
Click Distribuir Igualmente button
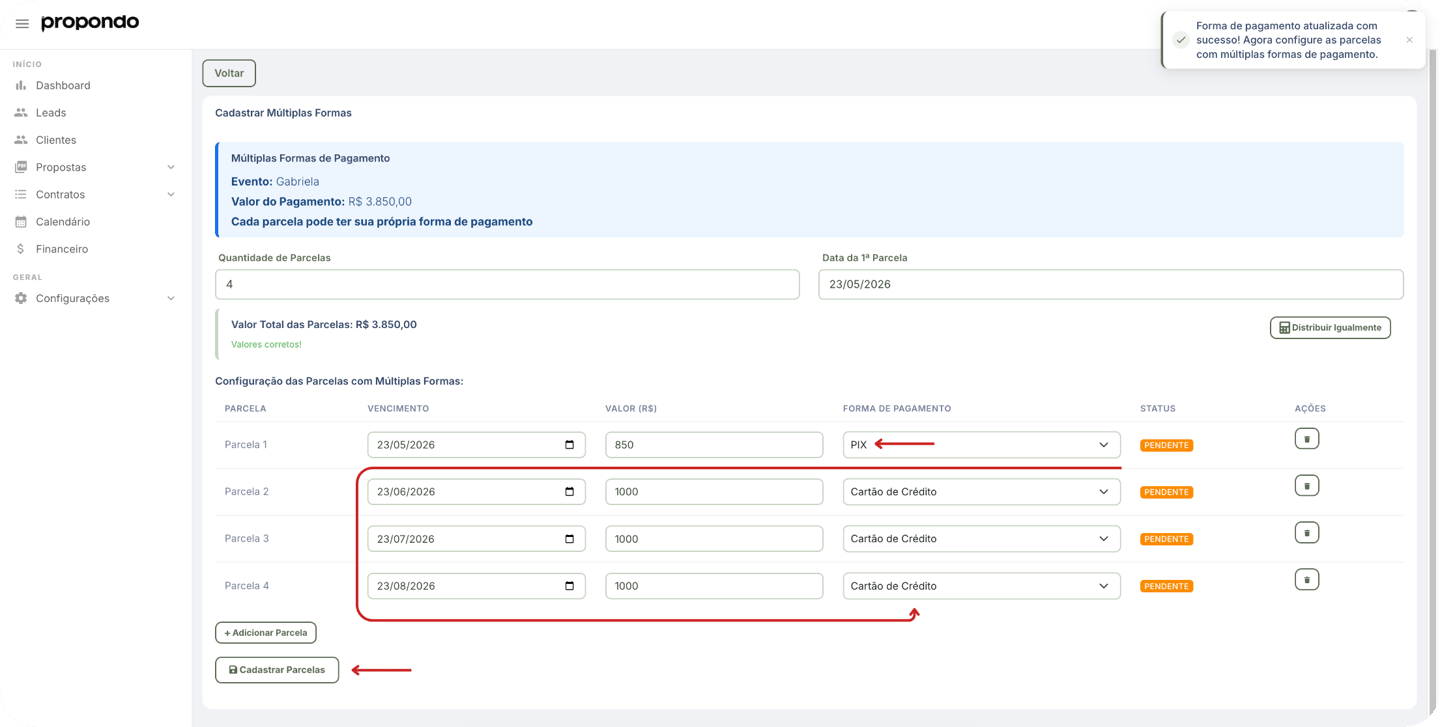1330,328
